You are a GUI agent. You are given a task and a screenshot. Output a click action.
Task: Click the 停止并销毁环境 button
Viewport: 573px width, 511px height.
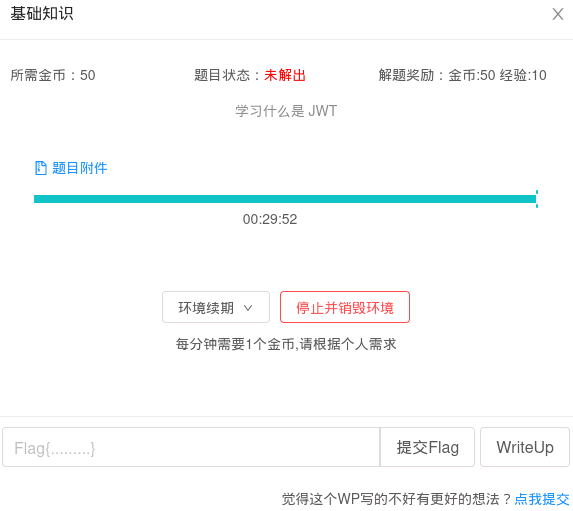(345, 307)
